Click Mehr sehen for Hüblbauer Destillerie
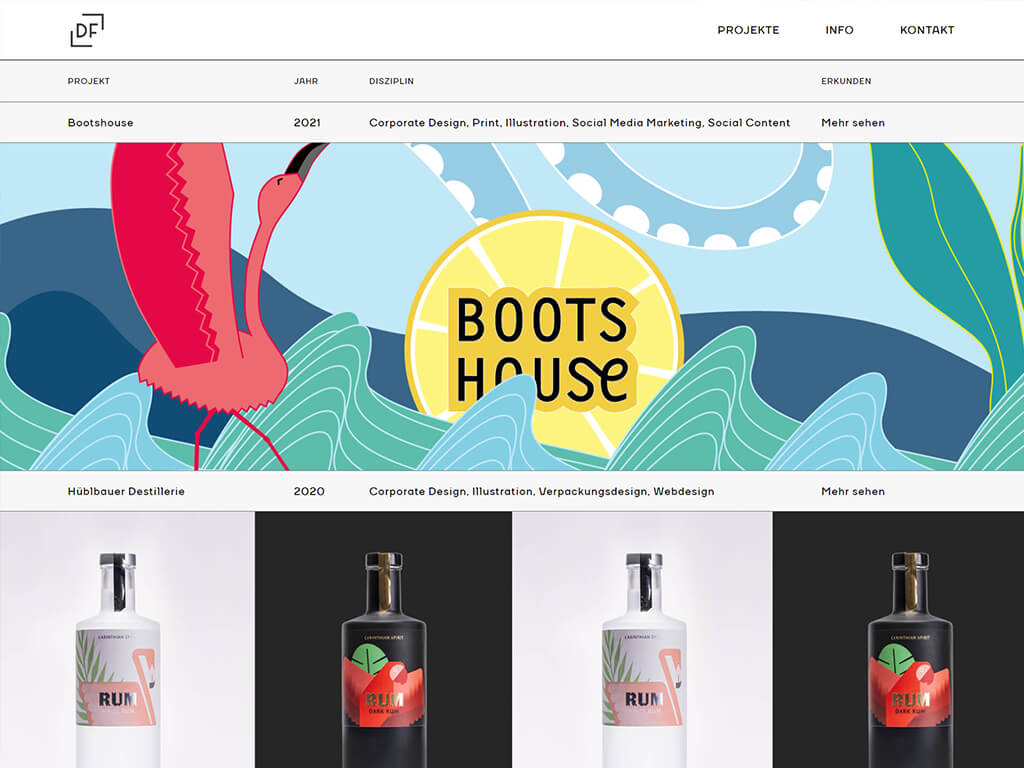1024x768 pixels. pyautogui.click(x=853, y=492)
